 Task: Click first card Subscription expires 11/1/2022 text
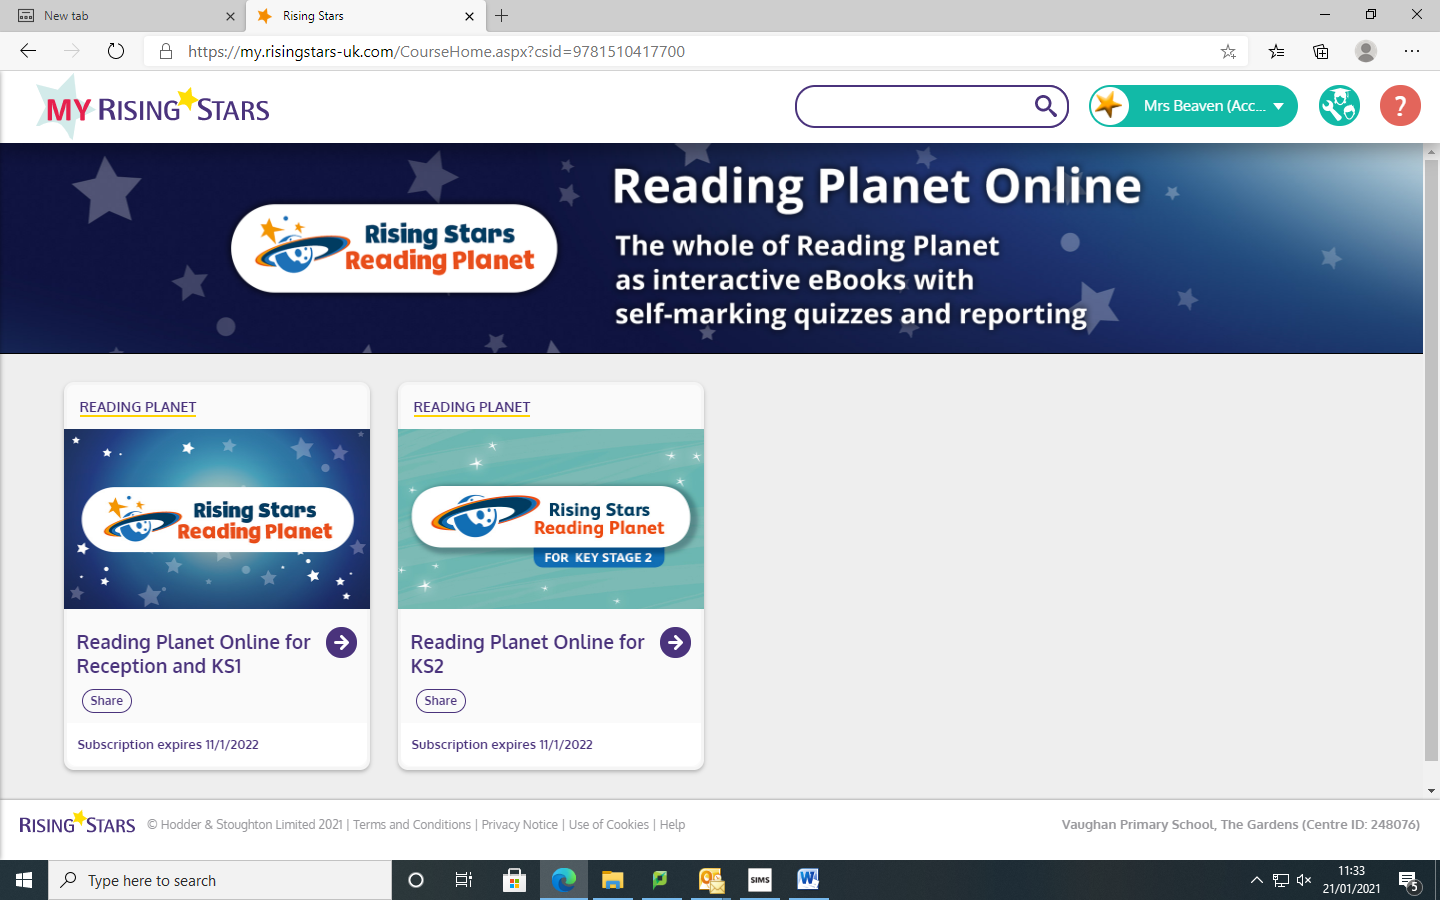(168, 745)
